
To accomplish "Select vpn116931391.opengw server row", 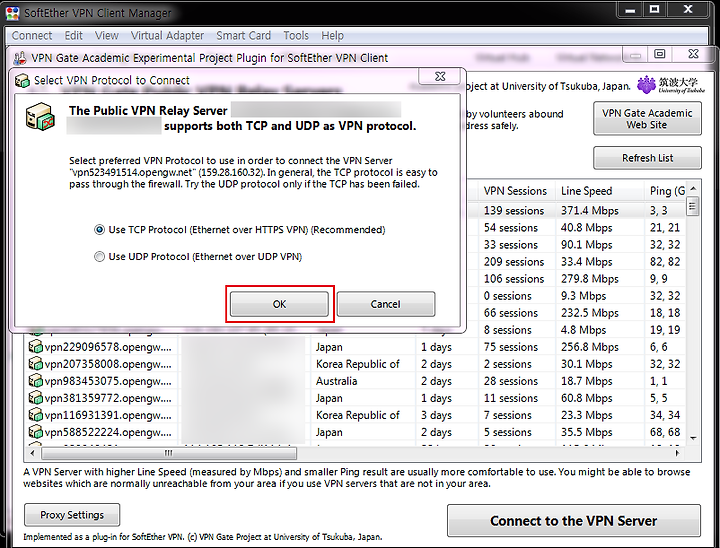I will pyautogui.click(x=356, y=415).
